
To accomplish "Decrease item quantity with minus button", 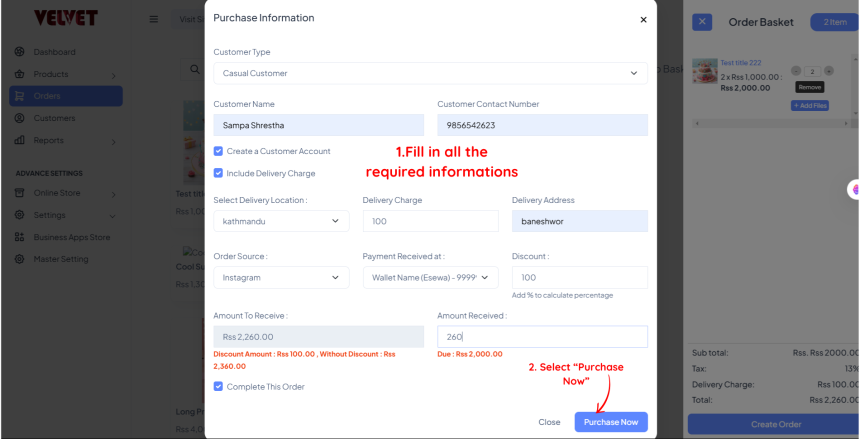I will click(796, 71).
